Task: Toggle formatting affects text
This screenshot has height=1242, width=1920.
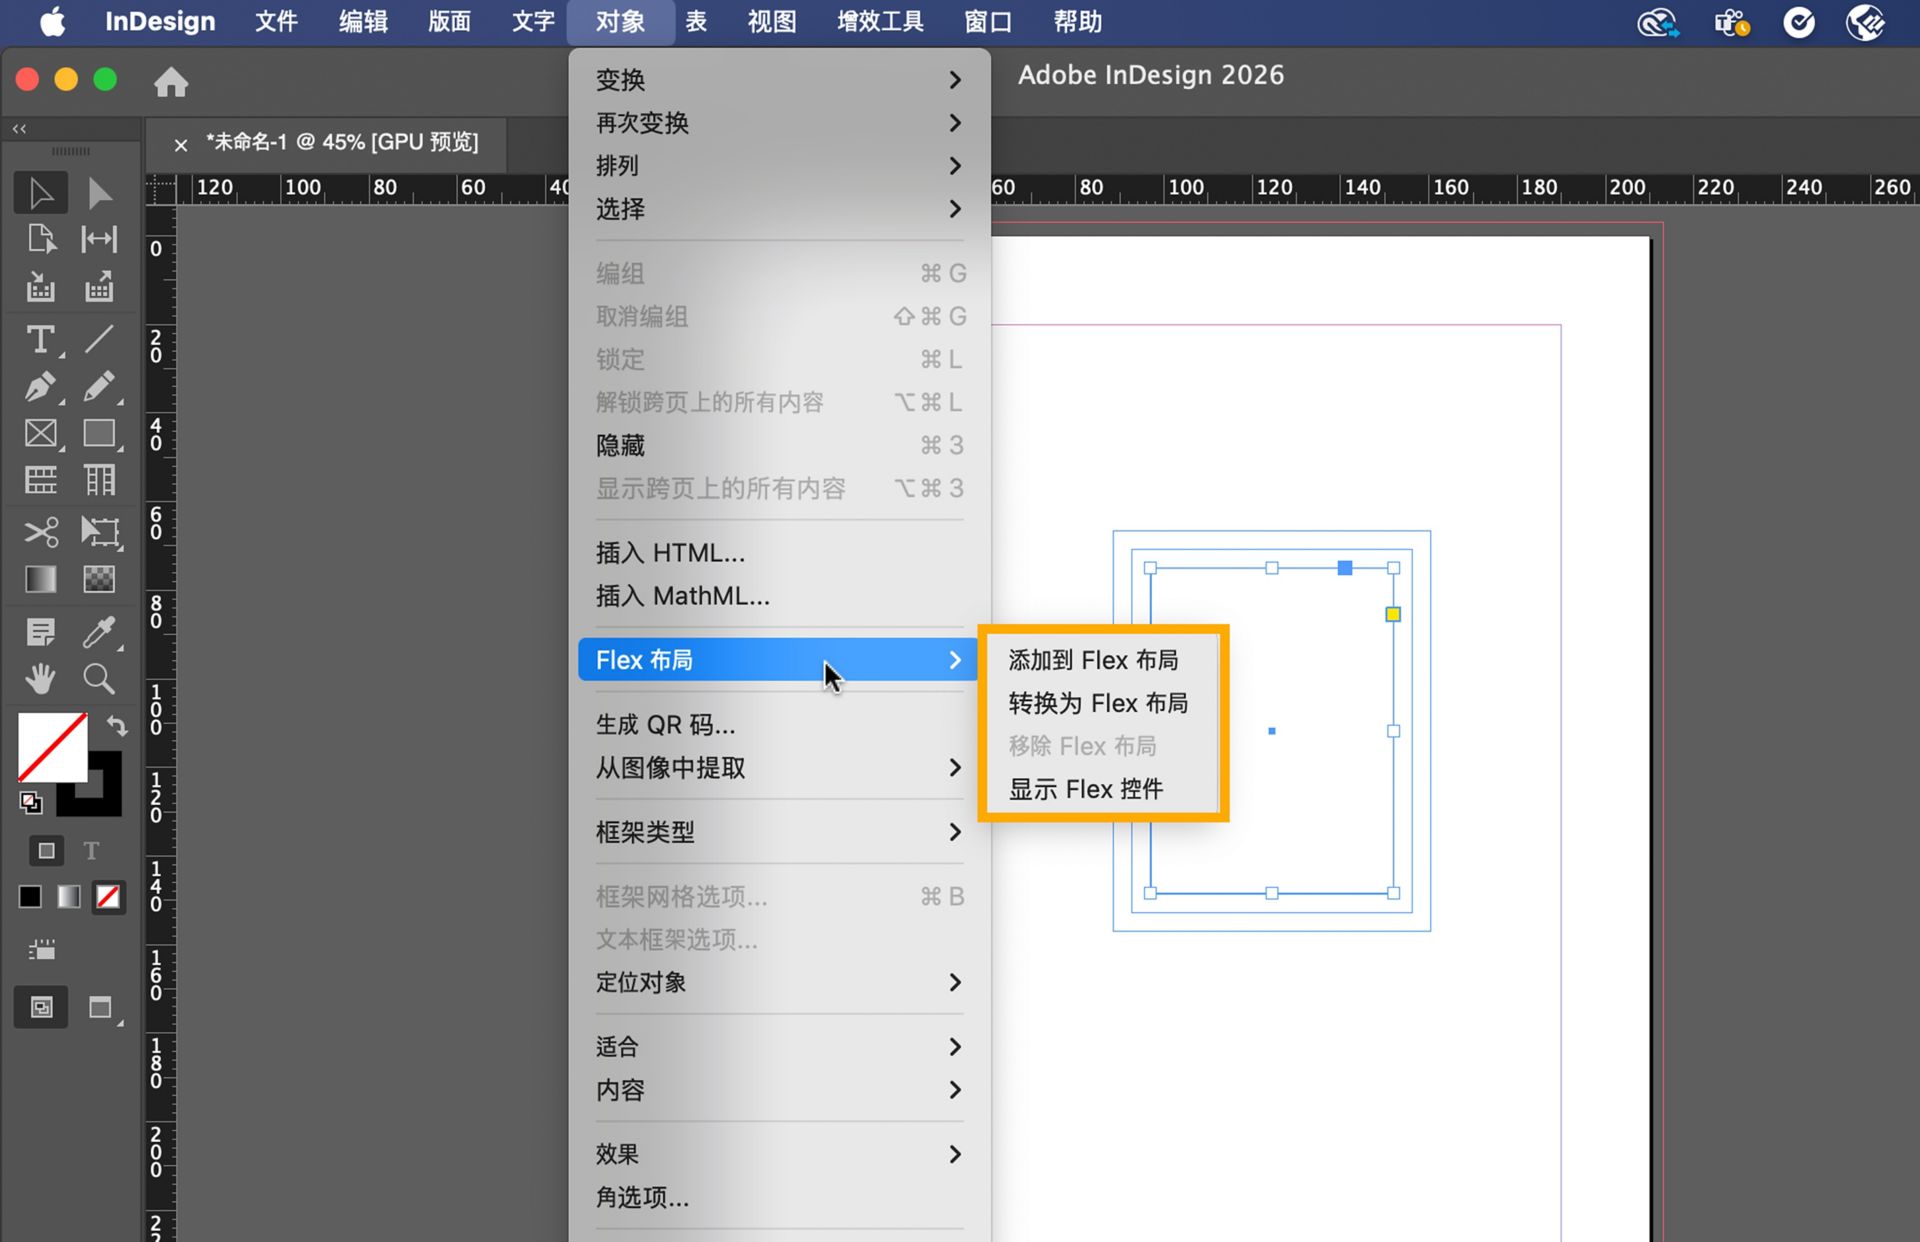Action: (91, 850)
